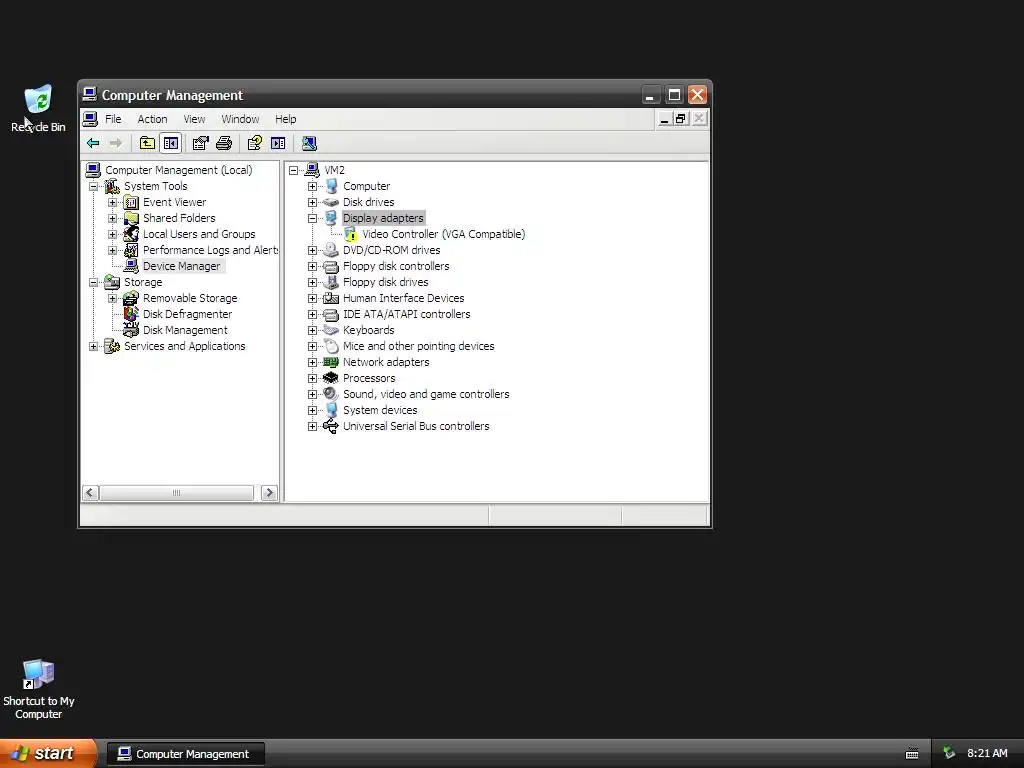Open the File menu

(x=113, y=119)
